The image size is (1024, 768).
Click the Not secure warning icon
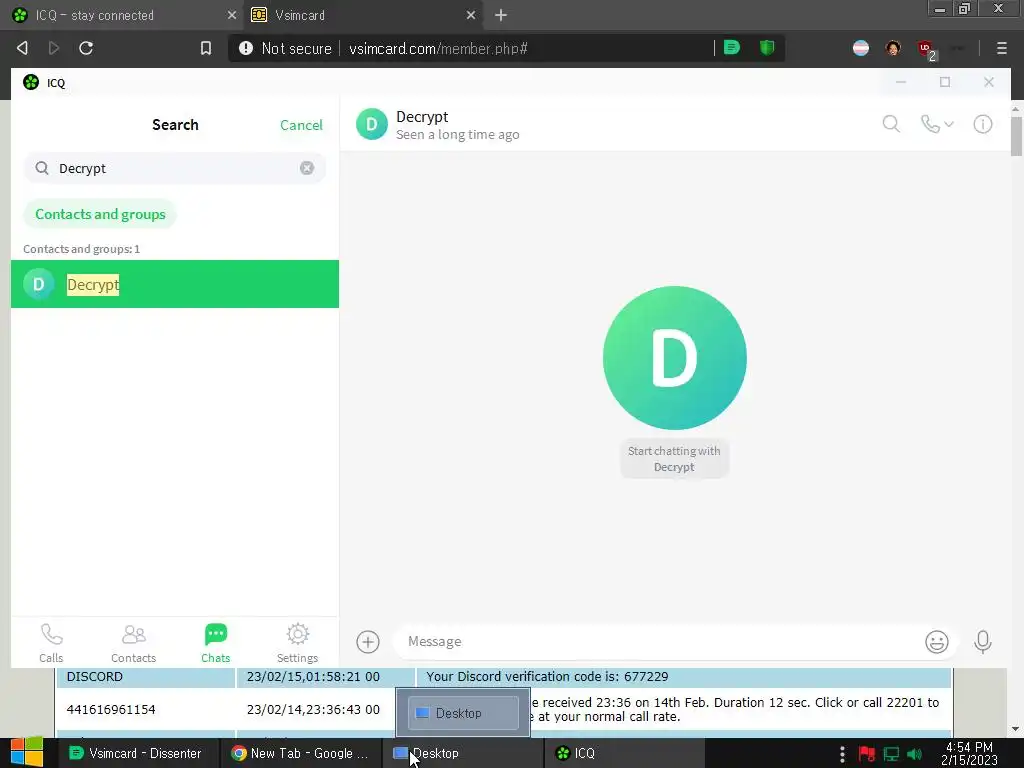point(246,48)
